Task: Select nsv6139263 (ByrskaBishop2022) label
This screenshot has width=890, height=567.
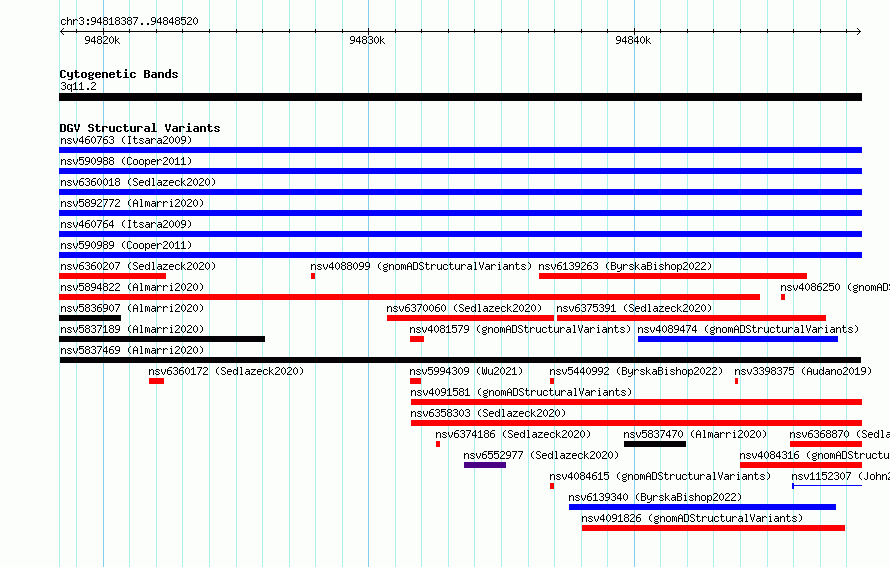Action: pos(625,266)
